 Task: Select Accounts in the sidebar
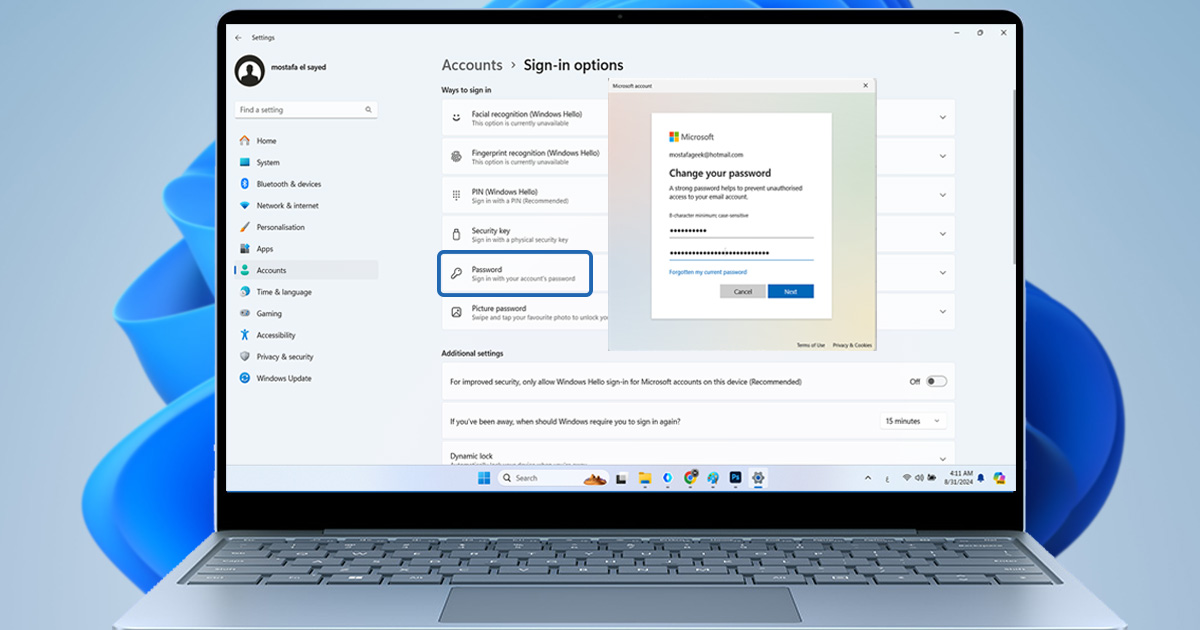pos(306,270)
